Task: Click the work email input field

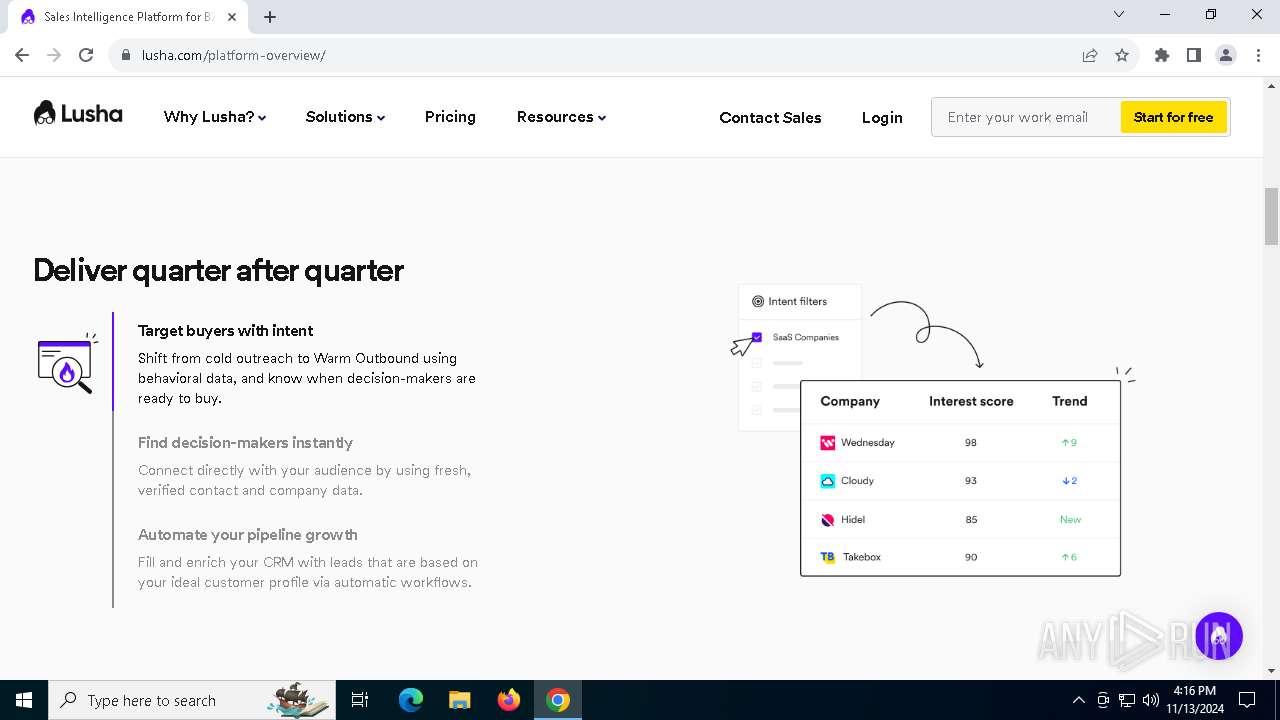Action: click(1025, 117)
